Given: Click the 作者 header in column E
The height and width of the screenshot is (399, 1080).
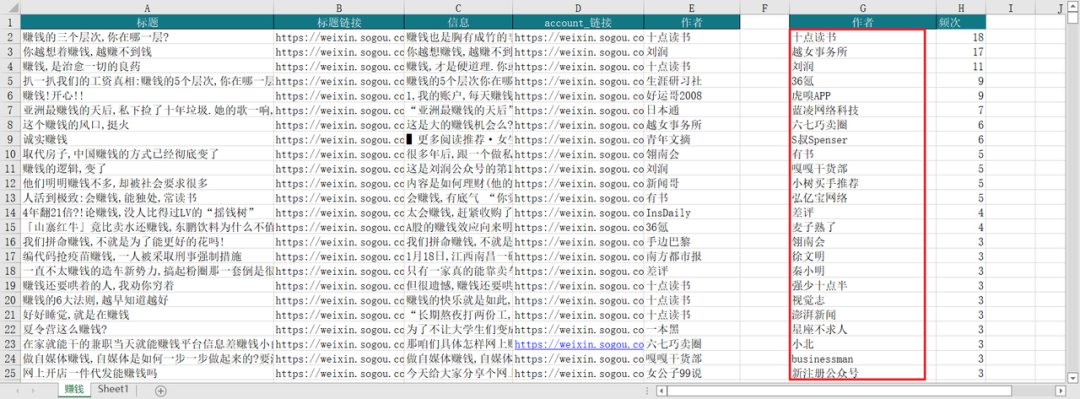Looking at the screenshot, I should [x=692, y=22].
